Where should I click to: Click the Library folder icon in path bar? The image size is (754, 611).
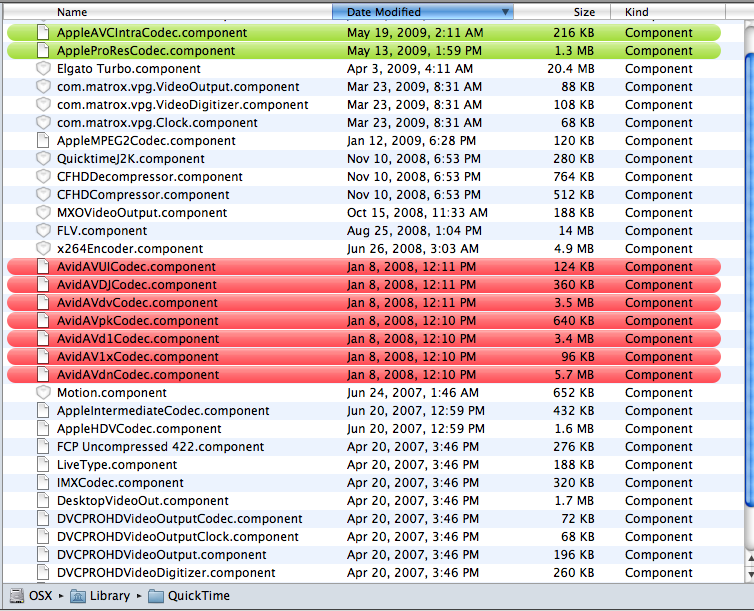pyautogui.click(x=78, y=596)
